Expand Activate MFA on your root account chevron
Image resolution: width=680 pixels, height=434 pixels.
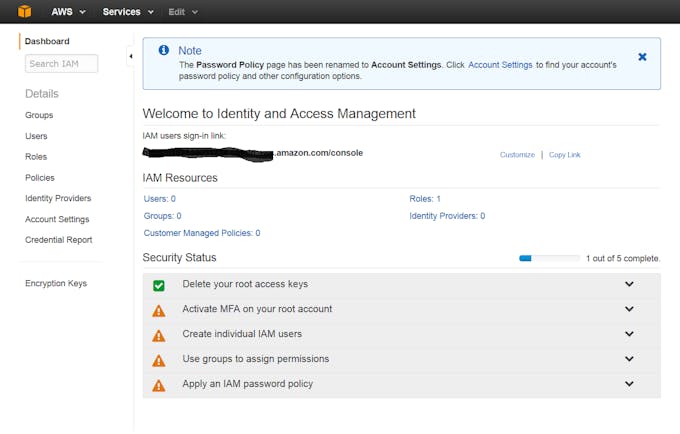[x=629, y=309]
